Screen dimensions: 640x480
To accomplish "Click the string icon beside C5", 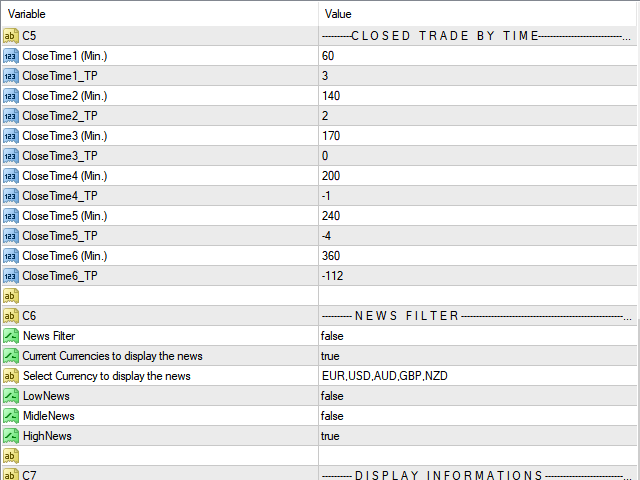I will click(11, 36).
